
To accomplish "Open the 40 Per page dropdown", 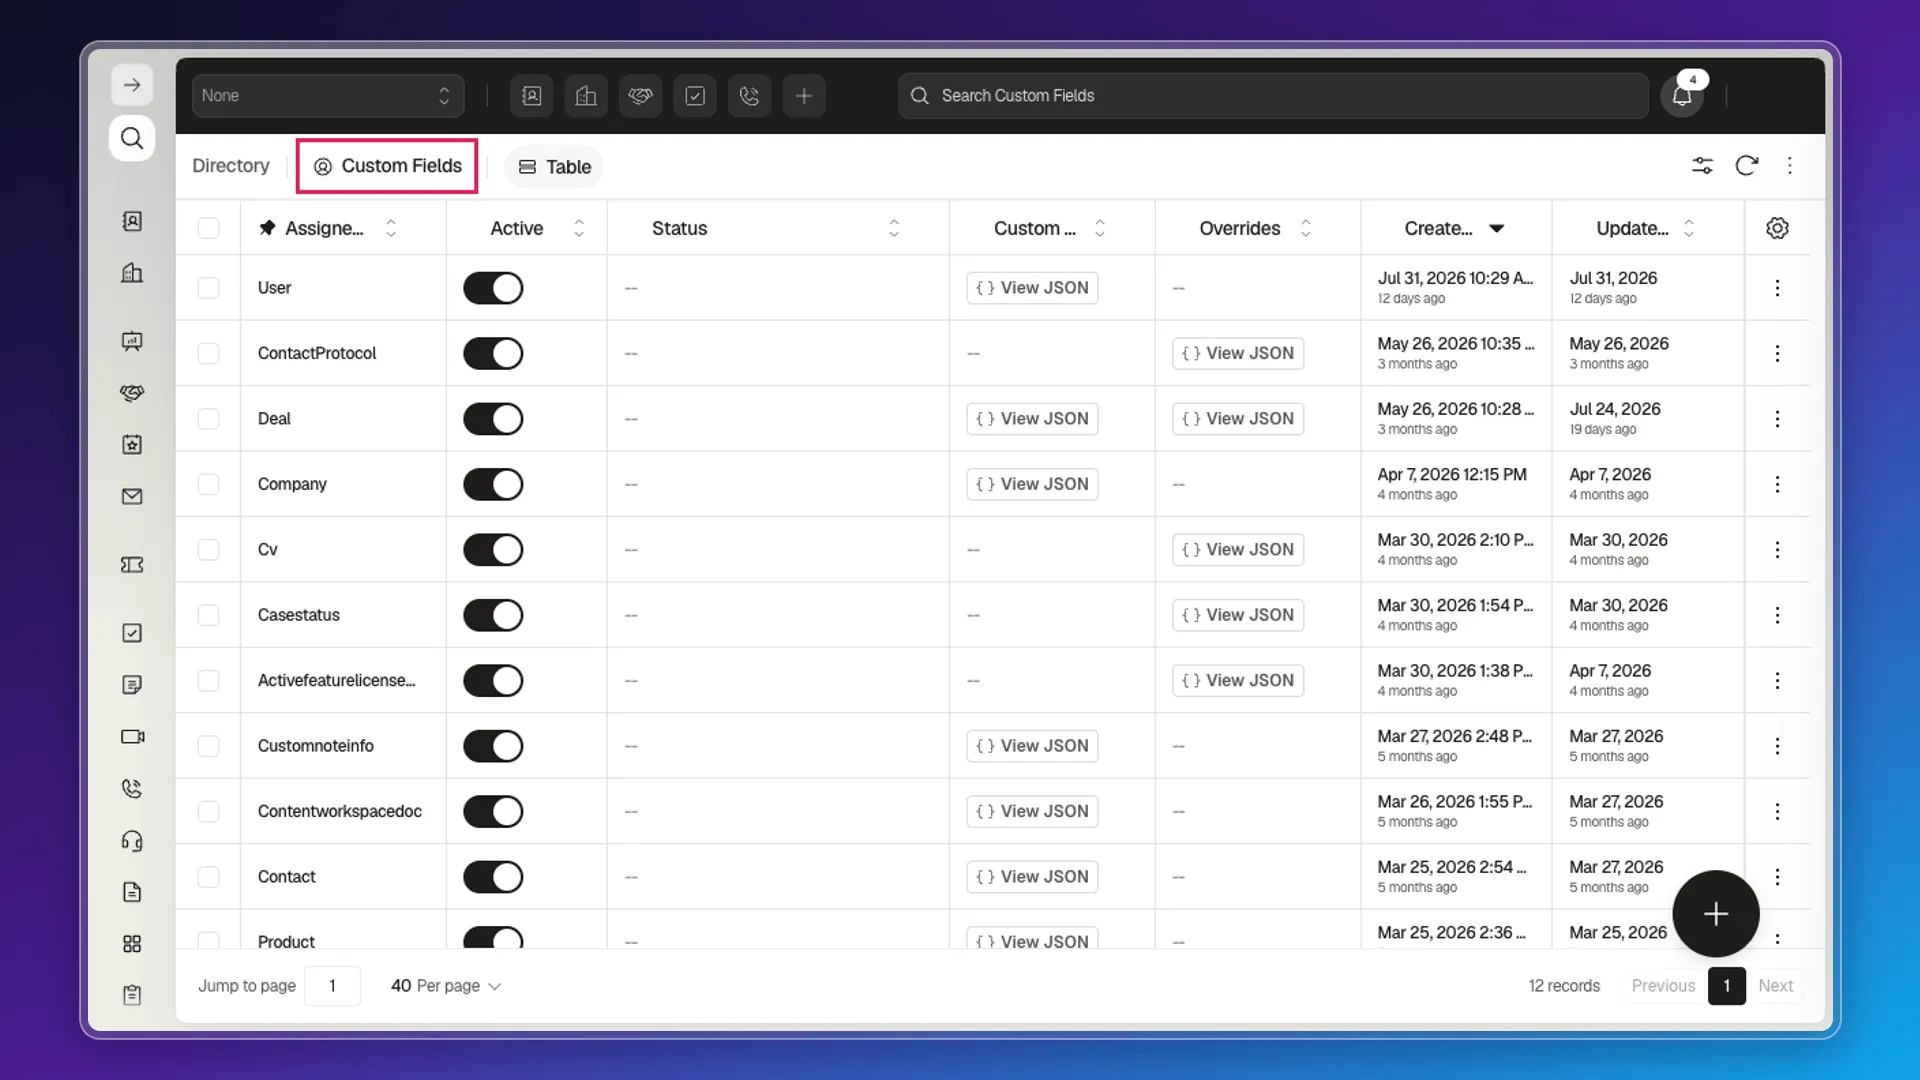I will tap(446, 986).
